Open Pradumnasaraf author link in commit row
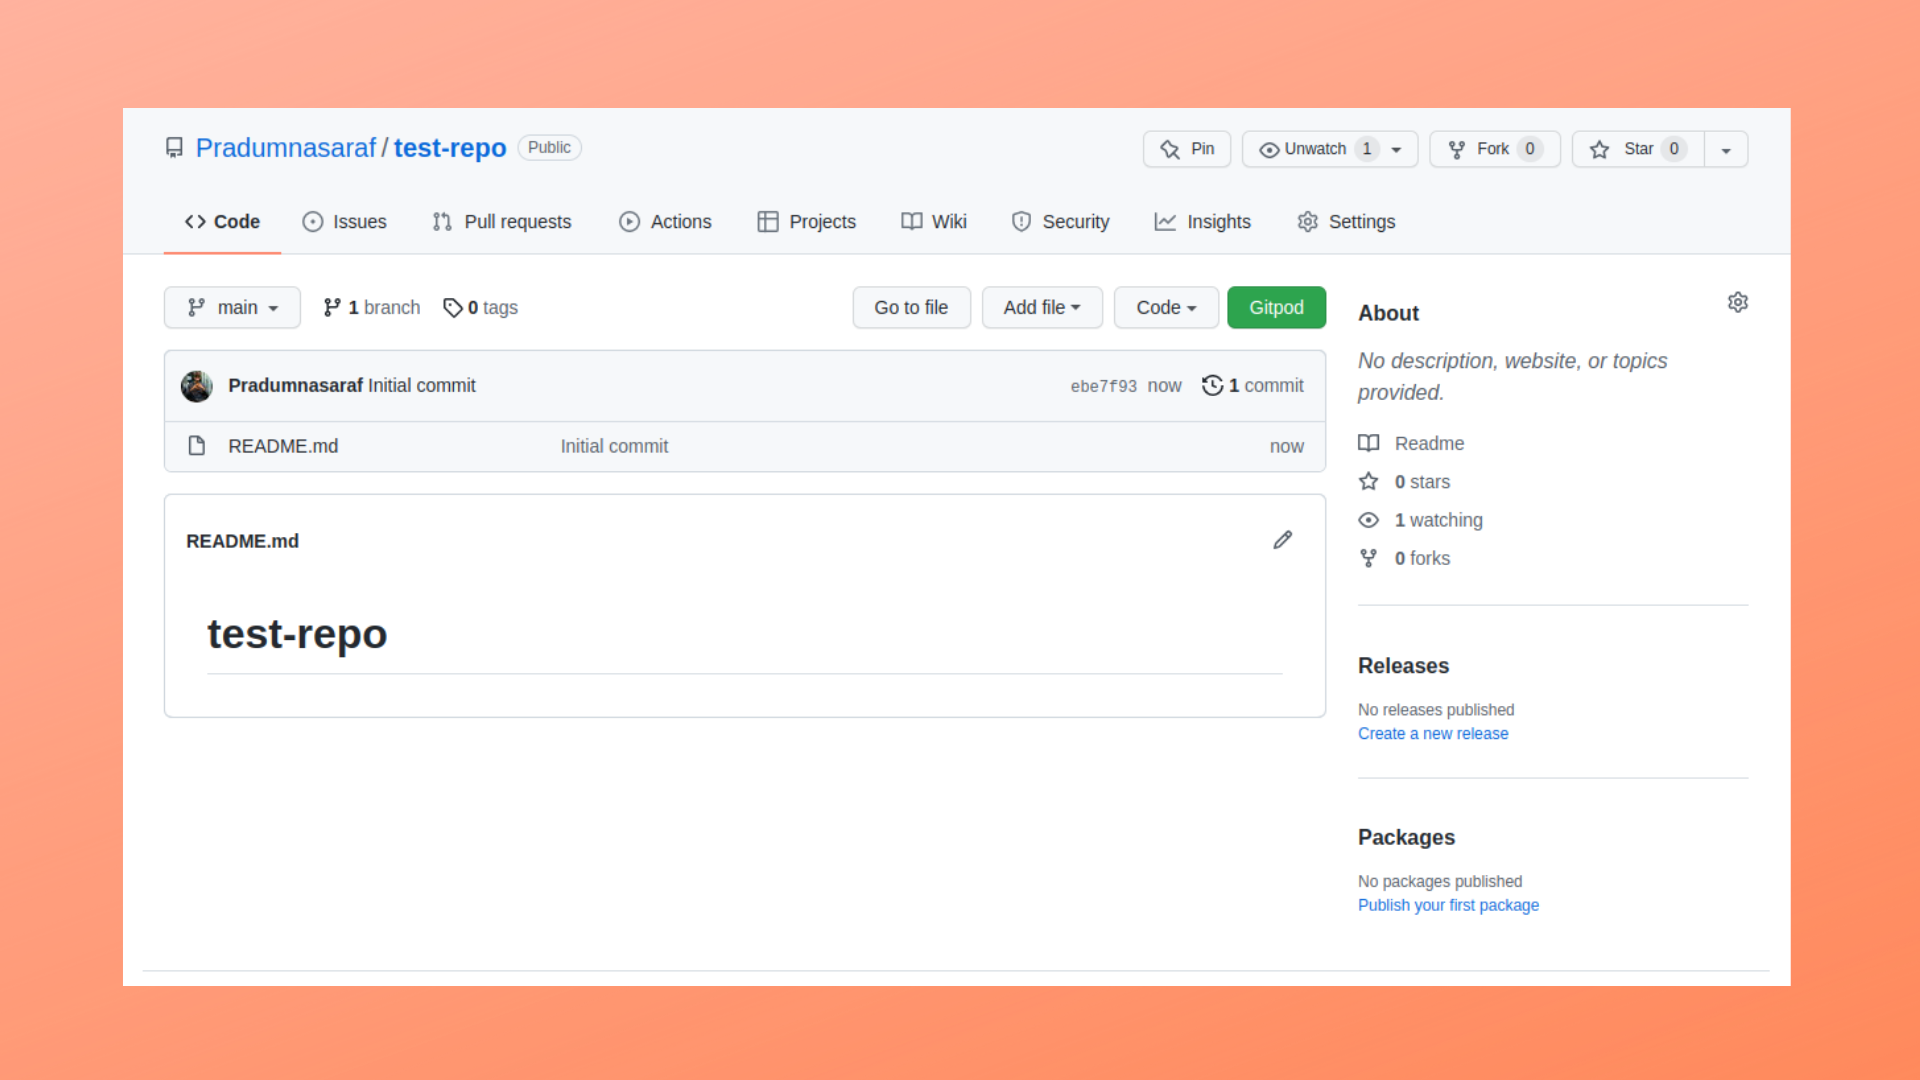 295,386
